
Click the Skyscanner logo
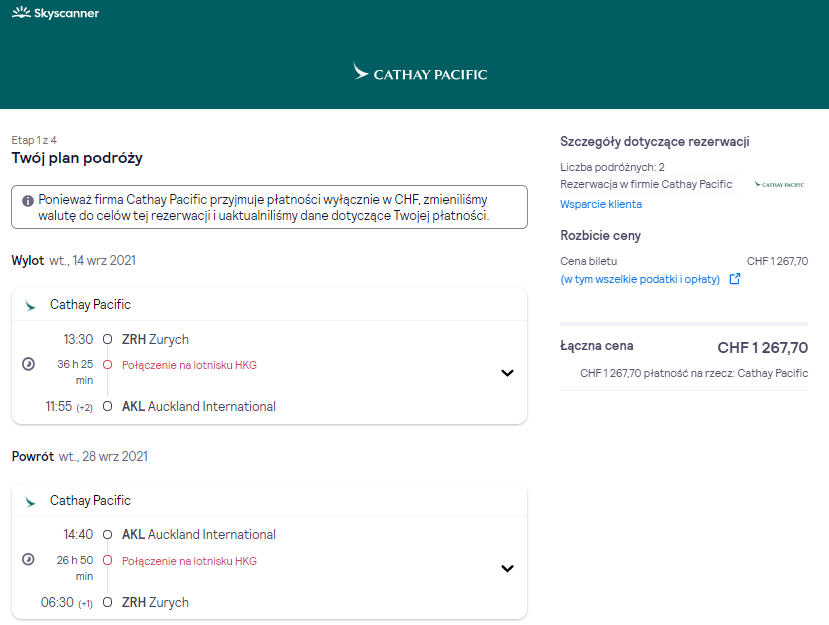[56, 13]
